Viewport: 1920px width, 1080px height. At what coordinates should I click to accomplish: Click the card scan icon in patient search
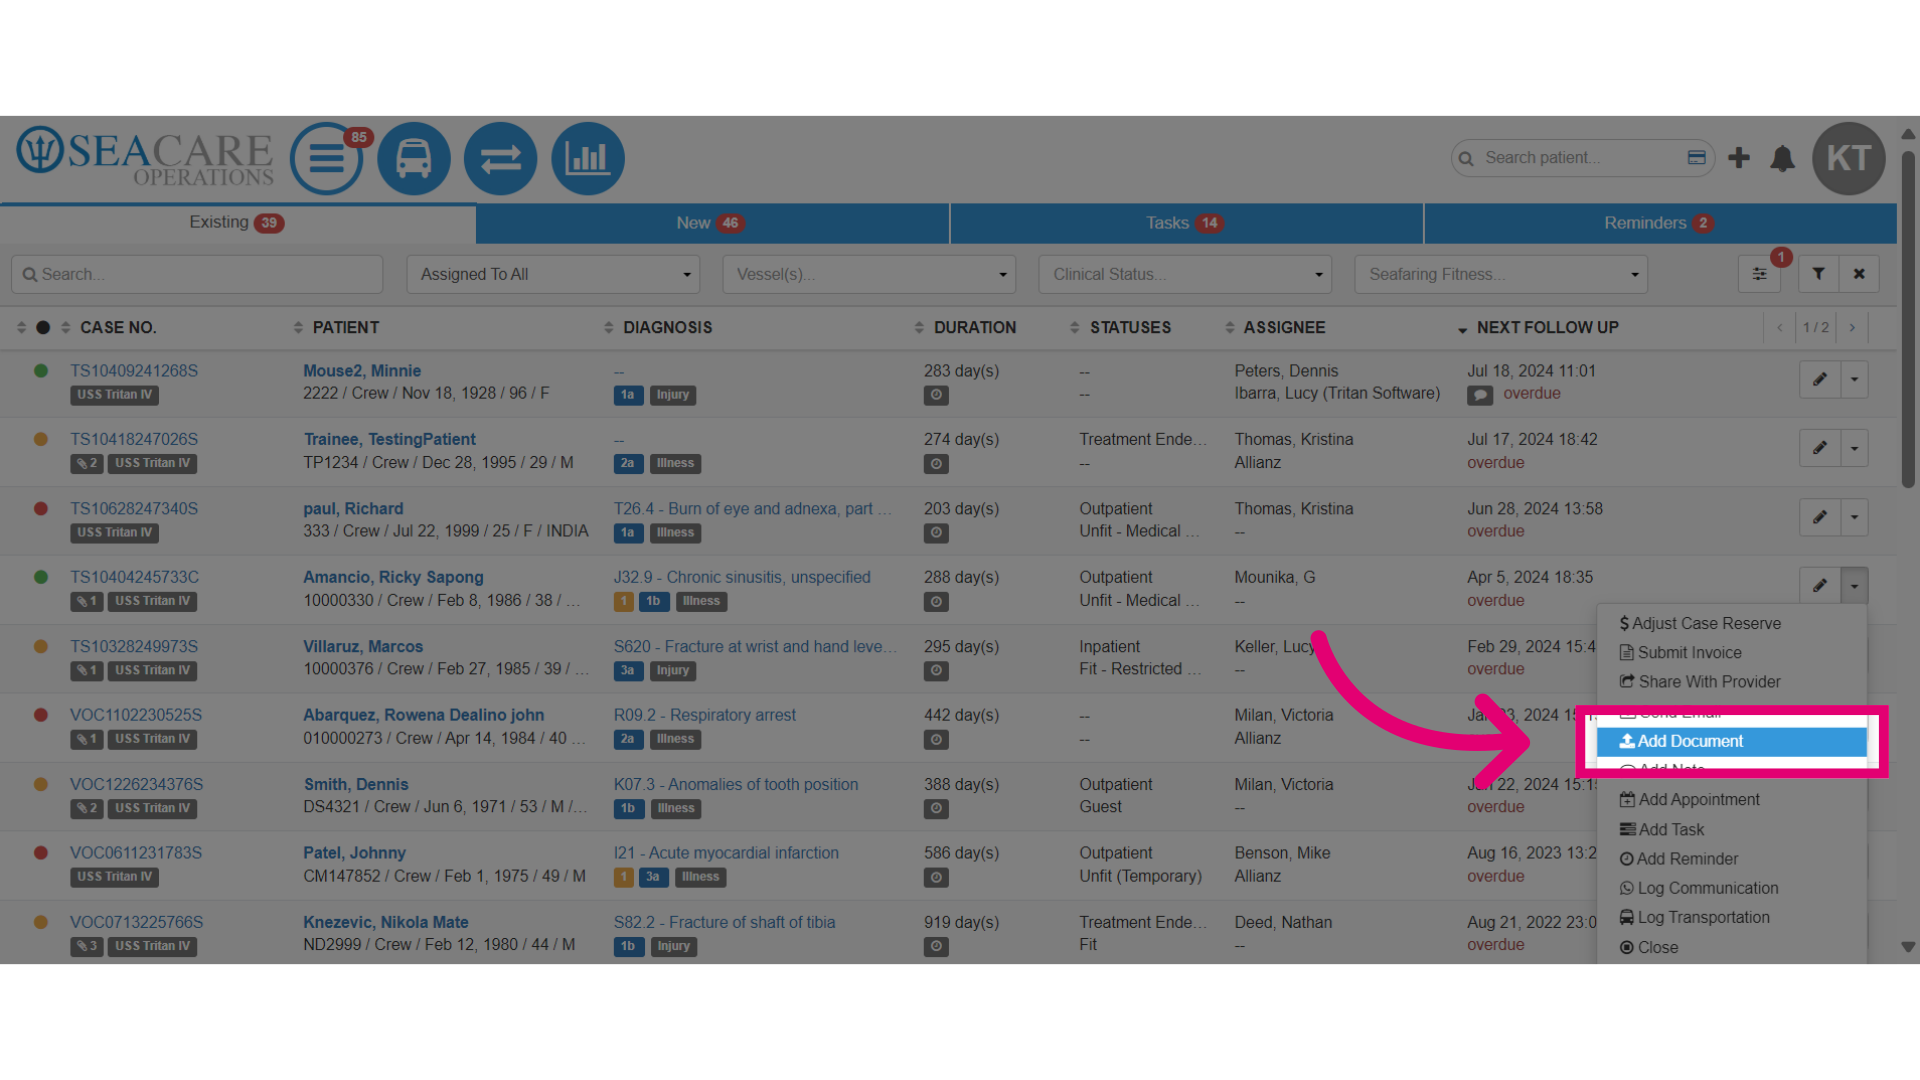(x=1697, y=158)
